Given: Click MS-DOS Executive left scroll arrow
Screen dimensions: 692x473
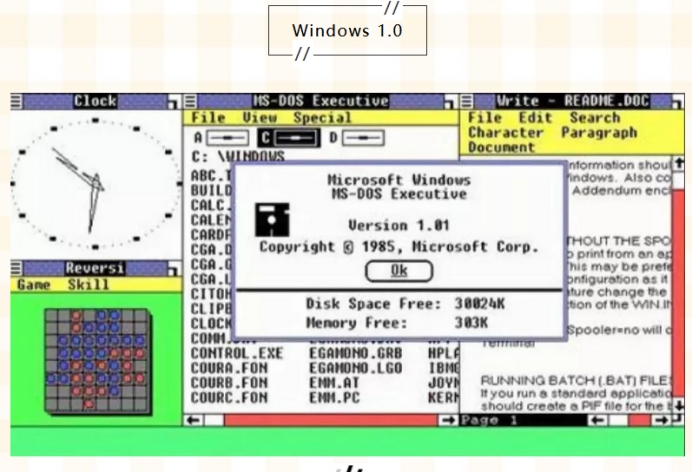Looking at the screenshot, I should [x=193, y=420].
